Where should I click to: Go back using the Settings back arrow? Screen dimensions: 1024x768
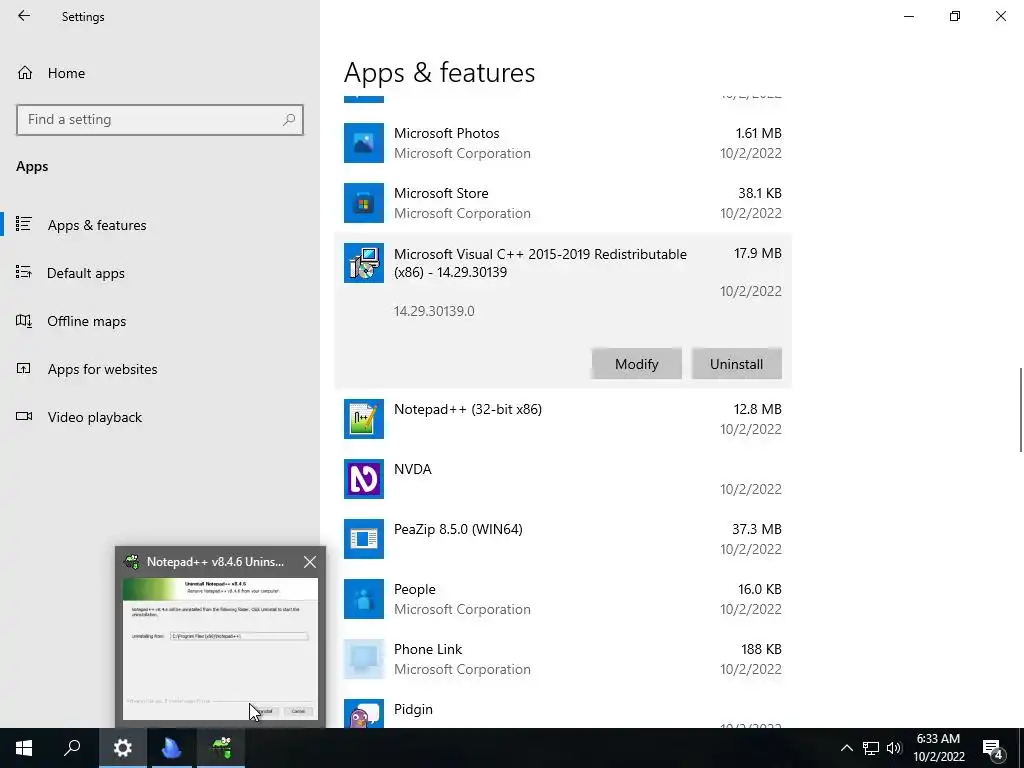(24, 16)
